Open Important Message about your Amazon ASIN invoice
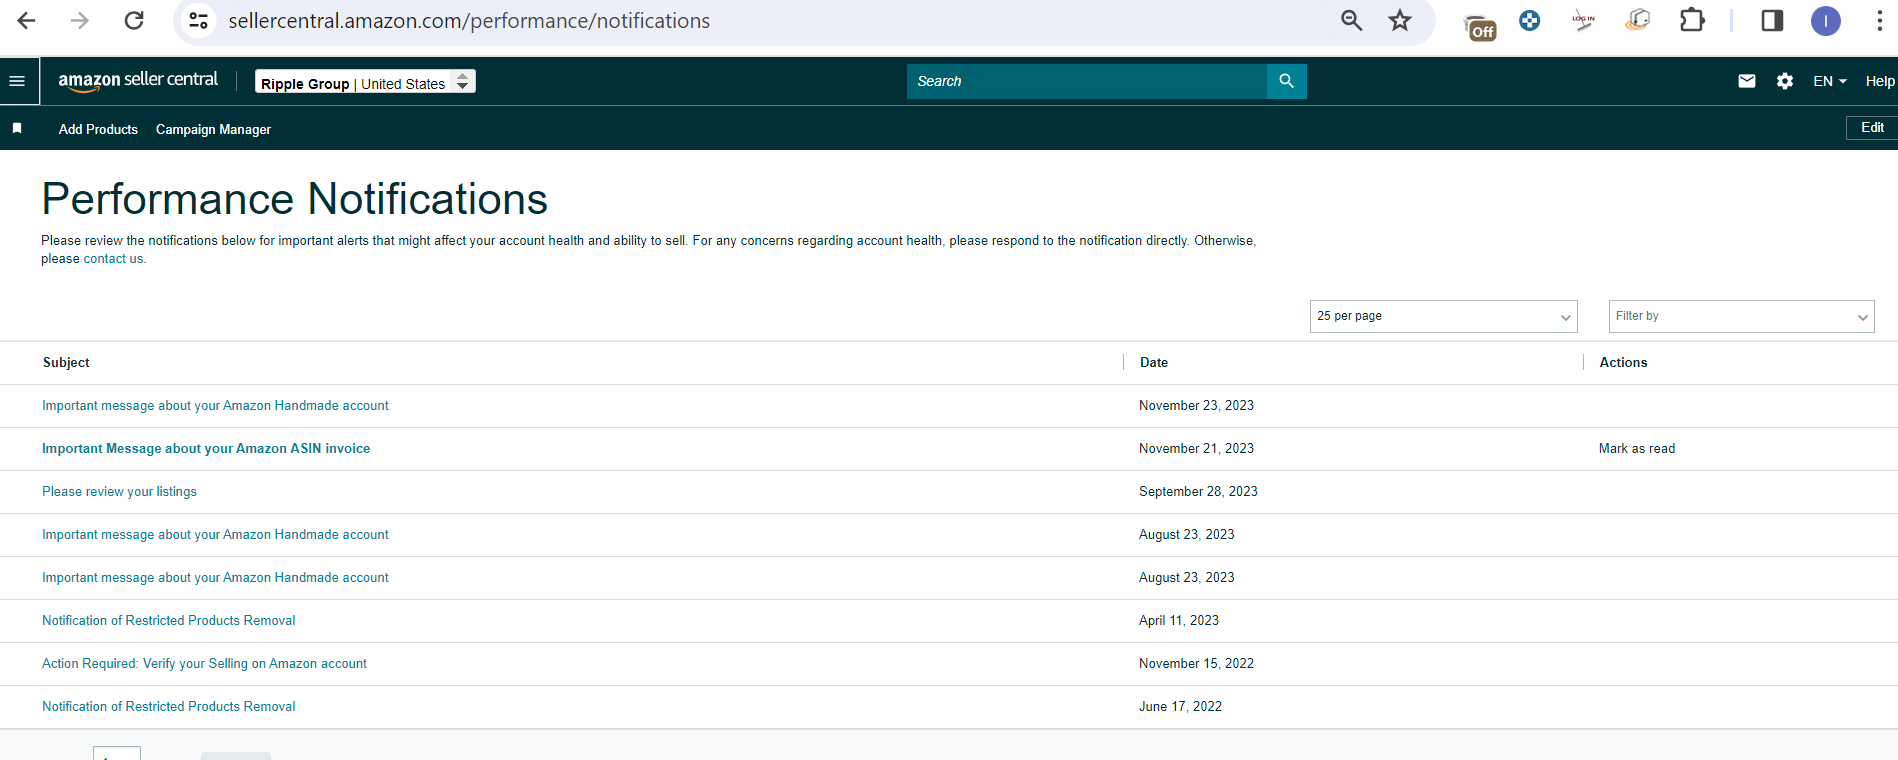This screenshot has width=1898, height=760. click(x=206, y=449)
